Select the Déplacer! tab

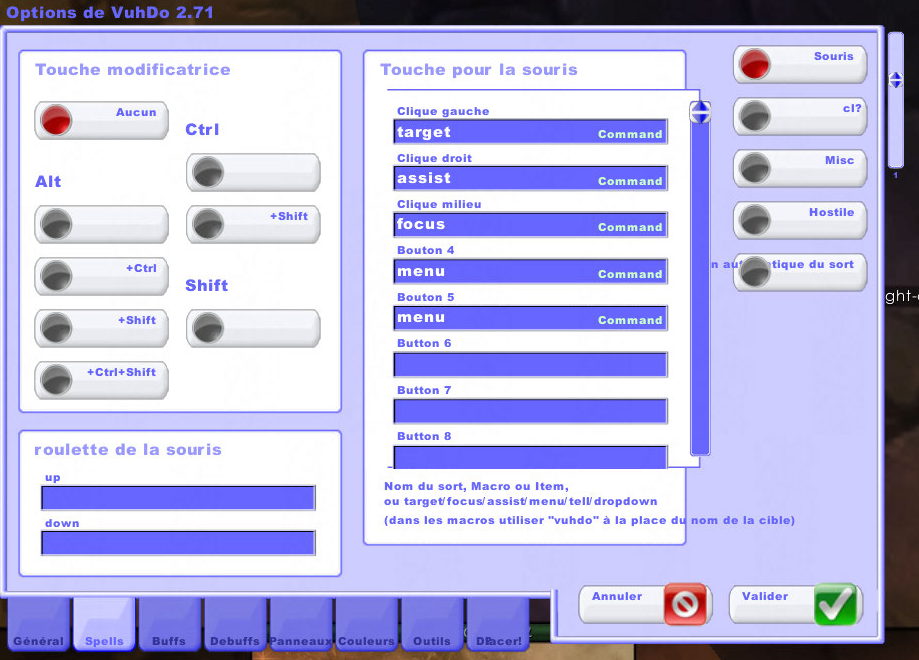(498, 624)
